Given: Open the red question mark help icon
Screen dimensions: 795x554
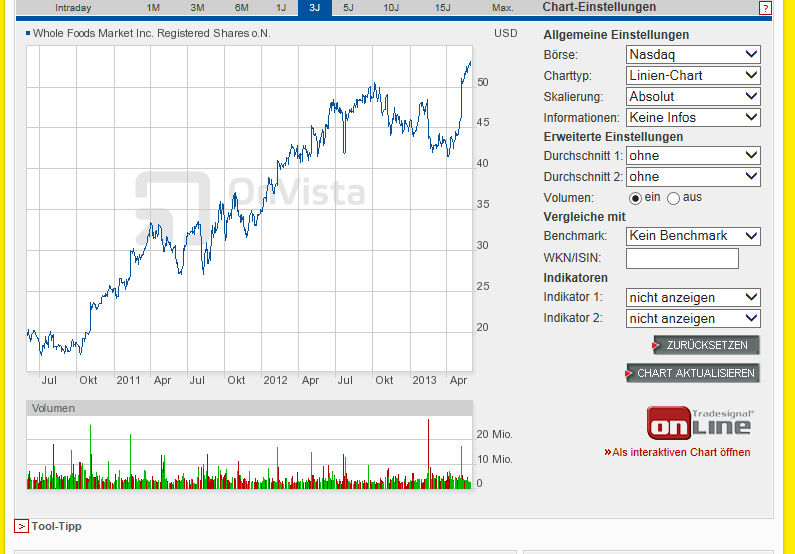Looking at the screenshot, I should point(765,8).
